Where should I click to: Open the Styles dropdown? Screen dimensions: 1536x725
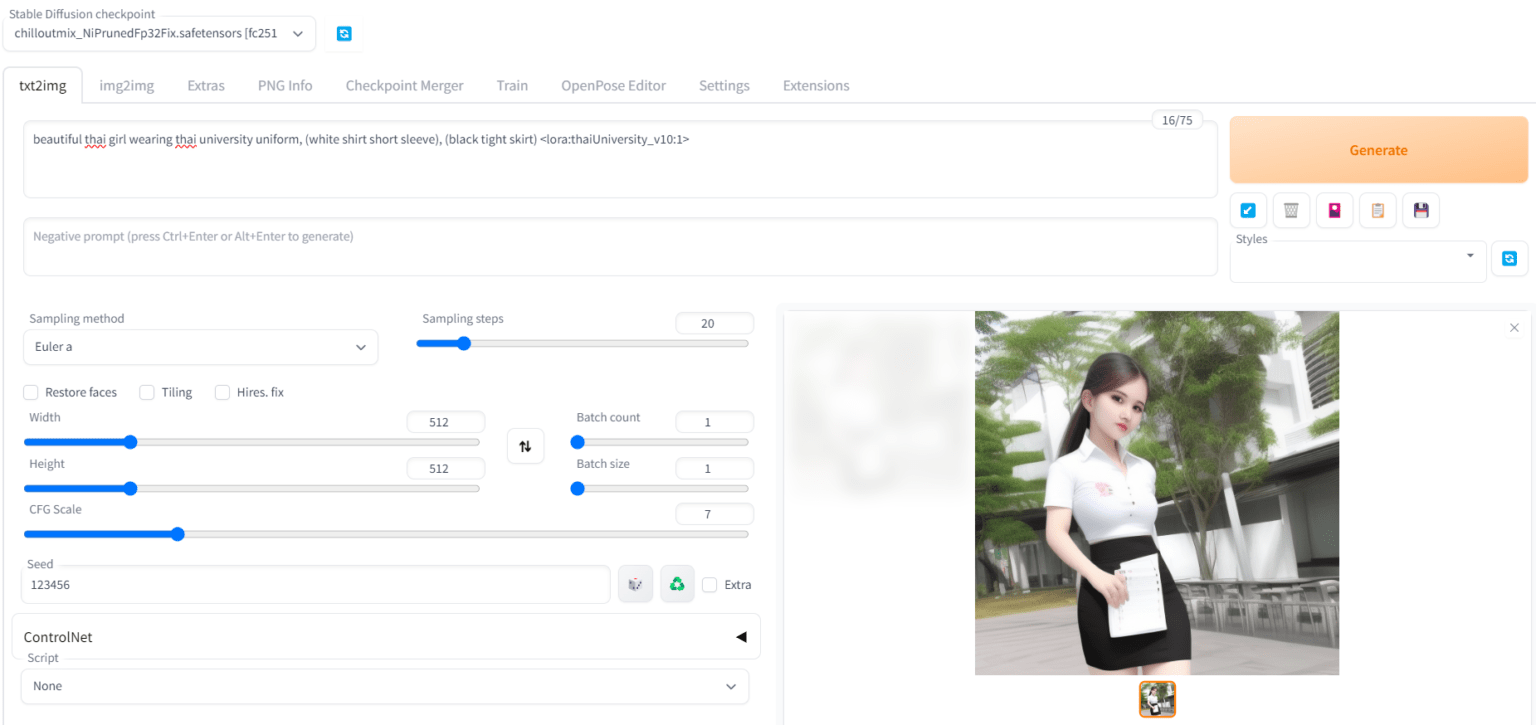(x=1358, y=262)
